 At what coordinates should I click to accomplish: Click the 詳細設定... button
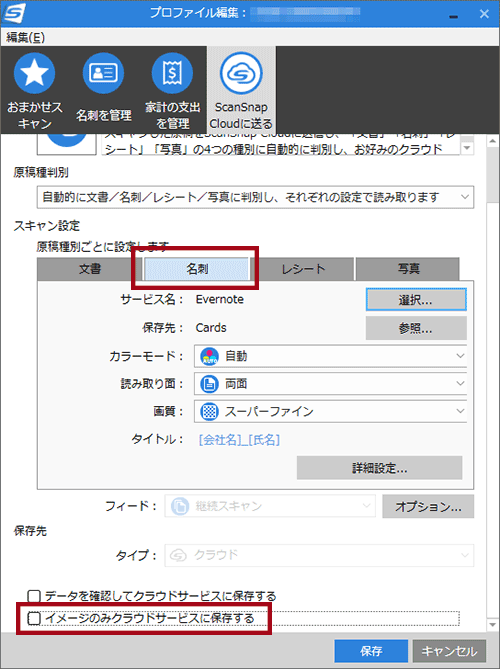380,468
